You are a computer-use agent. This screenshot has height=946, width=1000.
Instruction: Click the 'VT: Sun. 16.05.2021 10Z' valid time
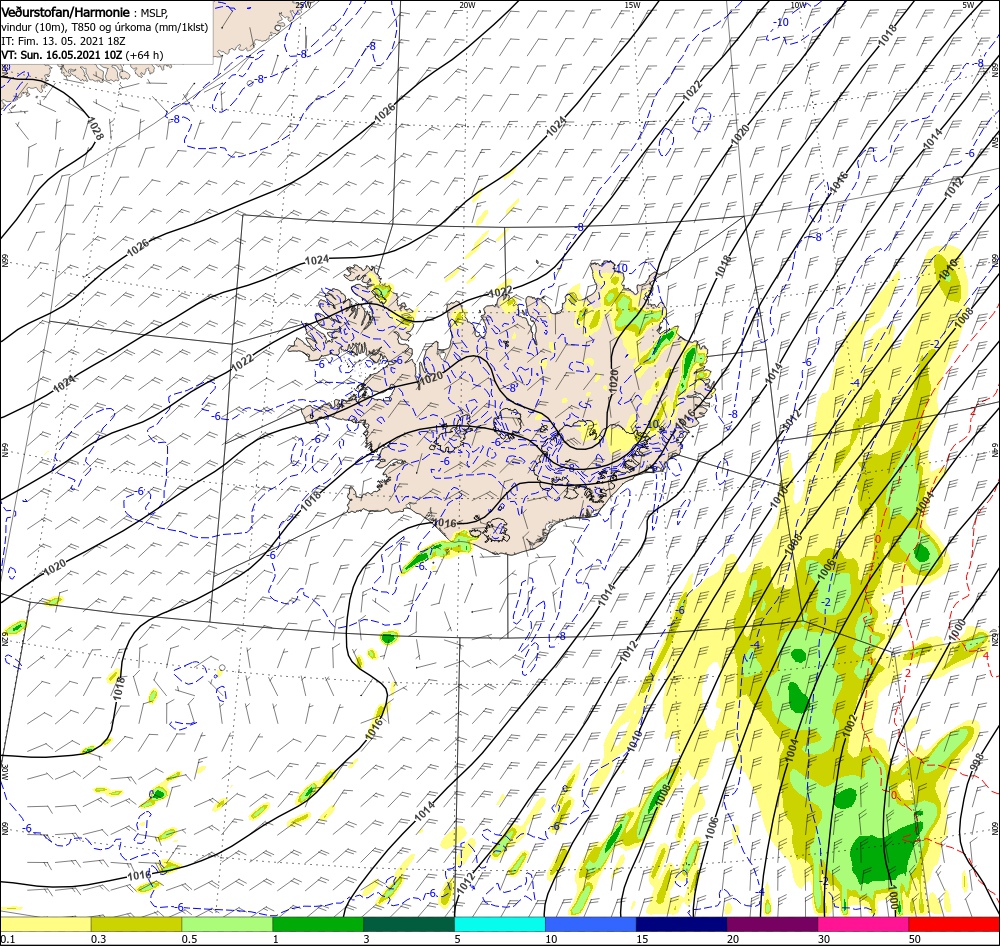(x=61, y=55)
